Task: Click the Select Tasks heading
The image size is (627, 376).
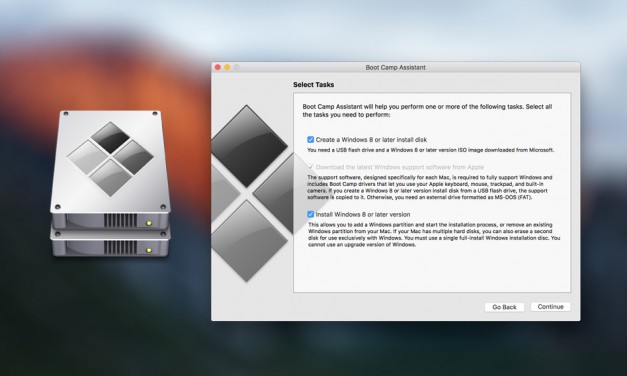Action: [x=314, y=85]
